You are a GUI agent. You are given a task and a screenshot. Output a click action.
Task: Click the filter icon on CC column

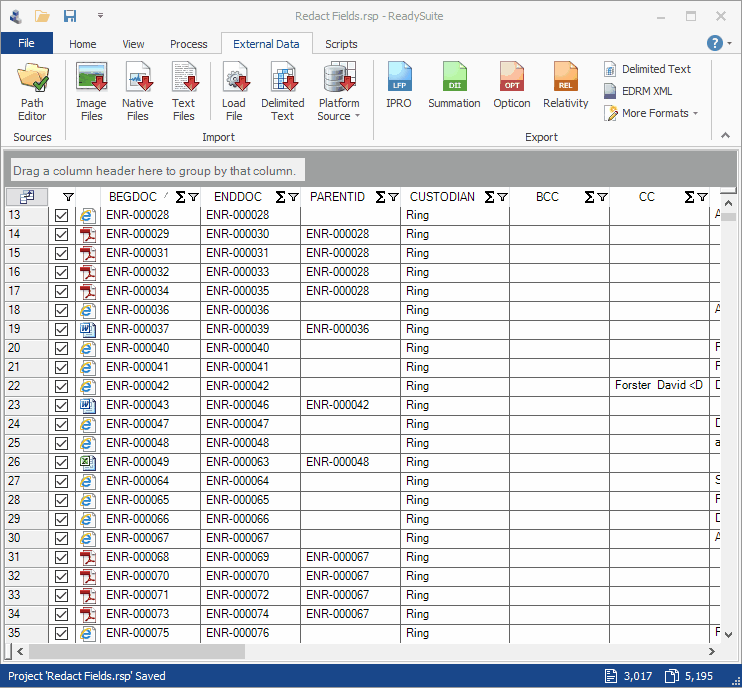(702, 197)
